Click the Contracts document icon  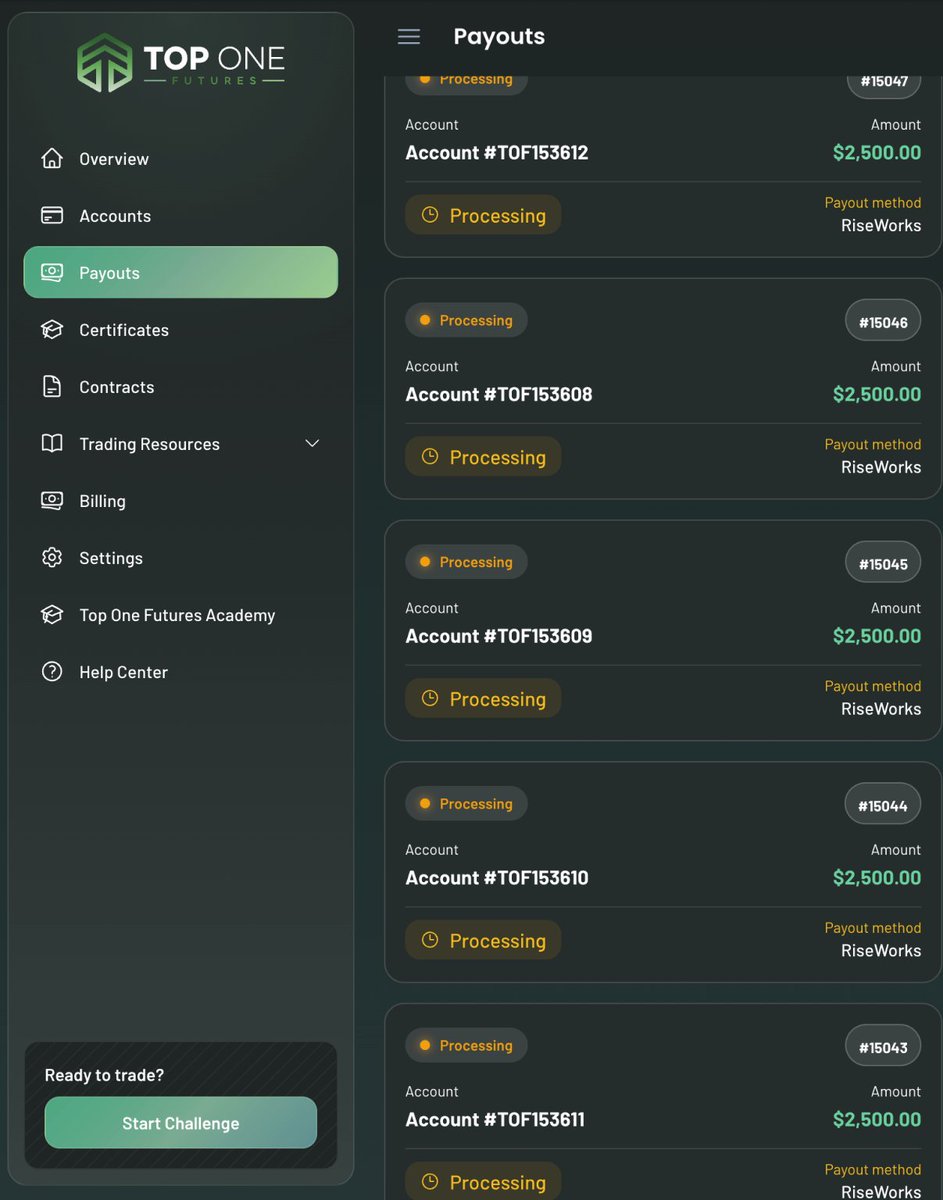52,386
